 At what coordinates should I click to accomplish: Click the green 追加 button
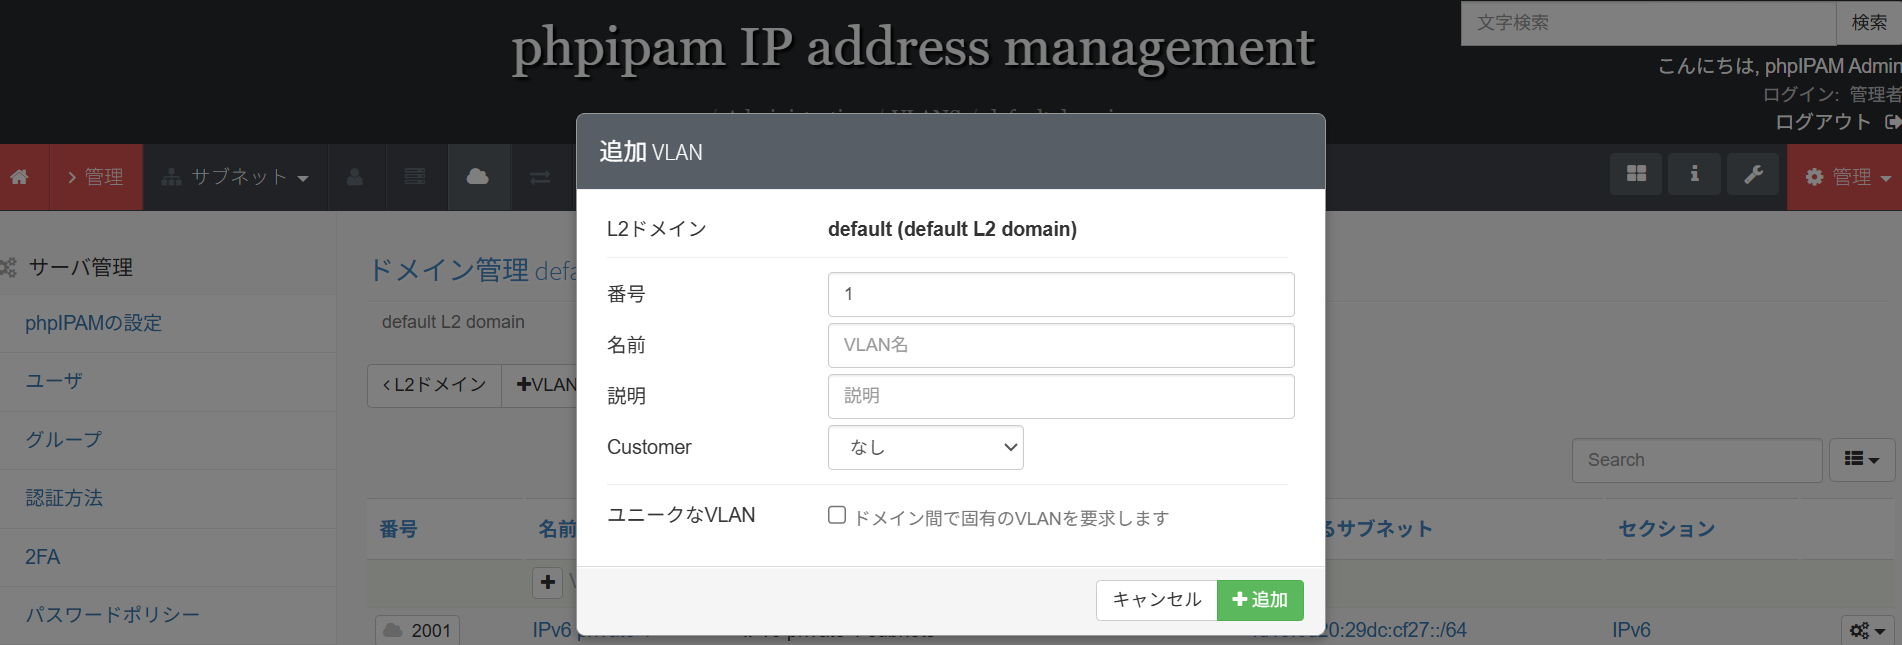(x=1260, y=600)
